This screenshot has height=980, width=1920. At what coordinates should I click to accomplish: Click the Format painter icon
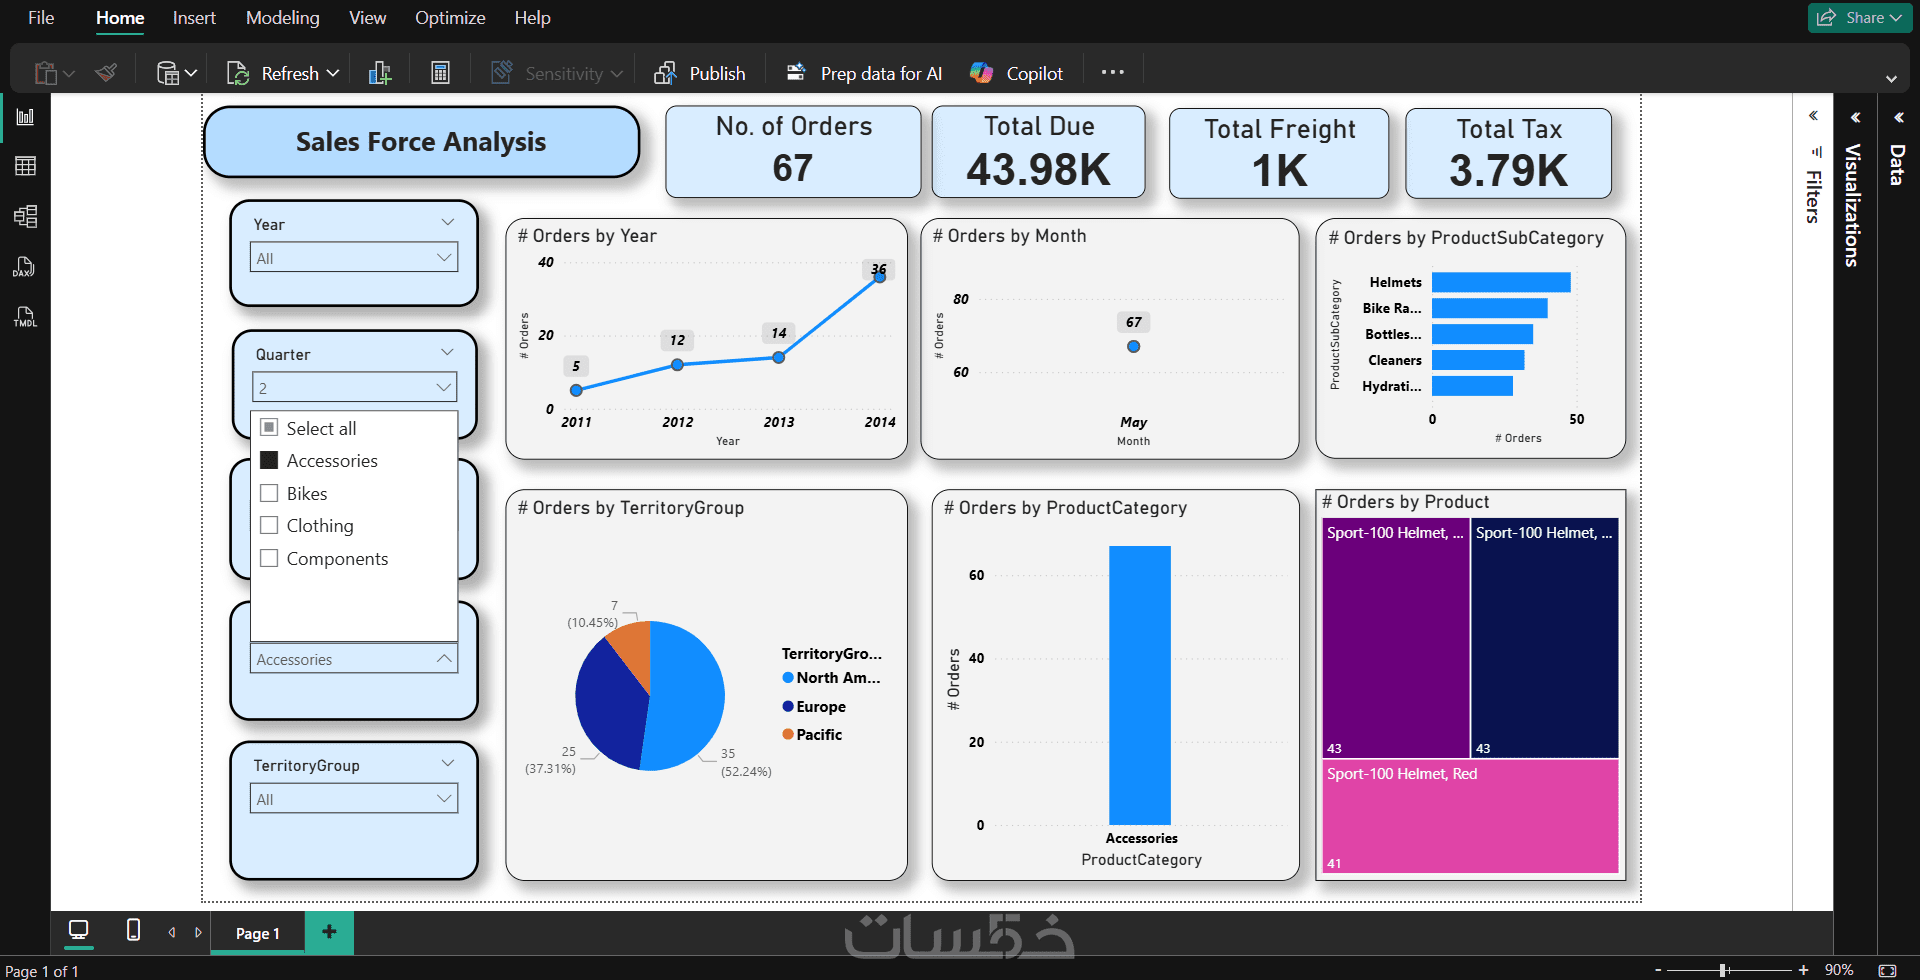(x=106, y=73)
